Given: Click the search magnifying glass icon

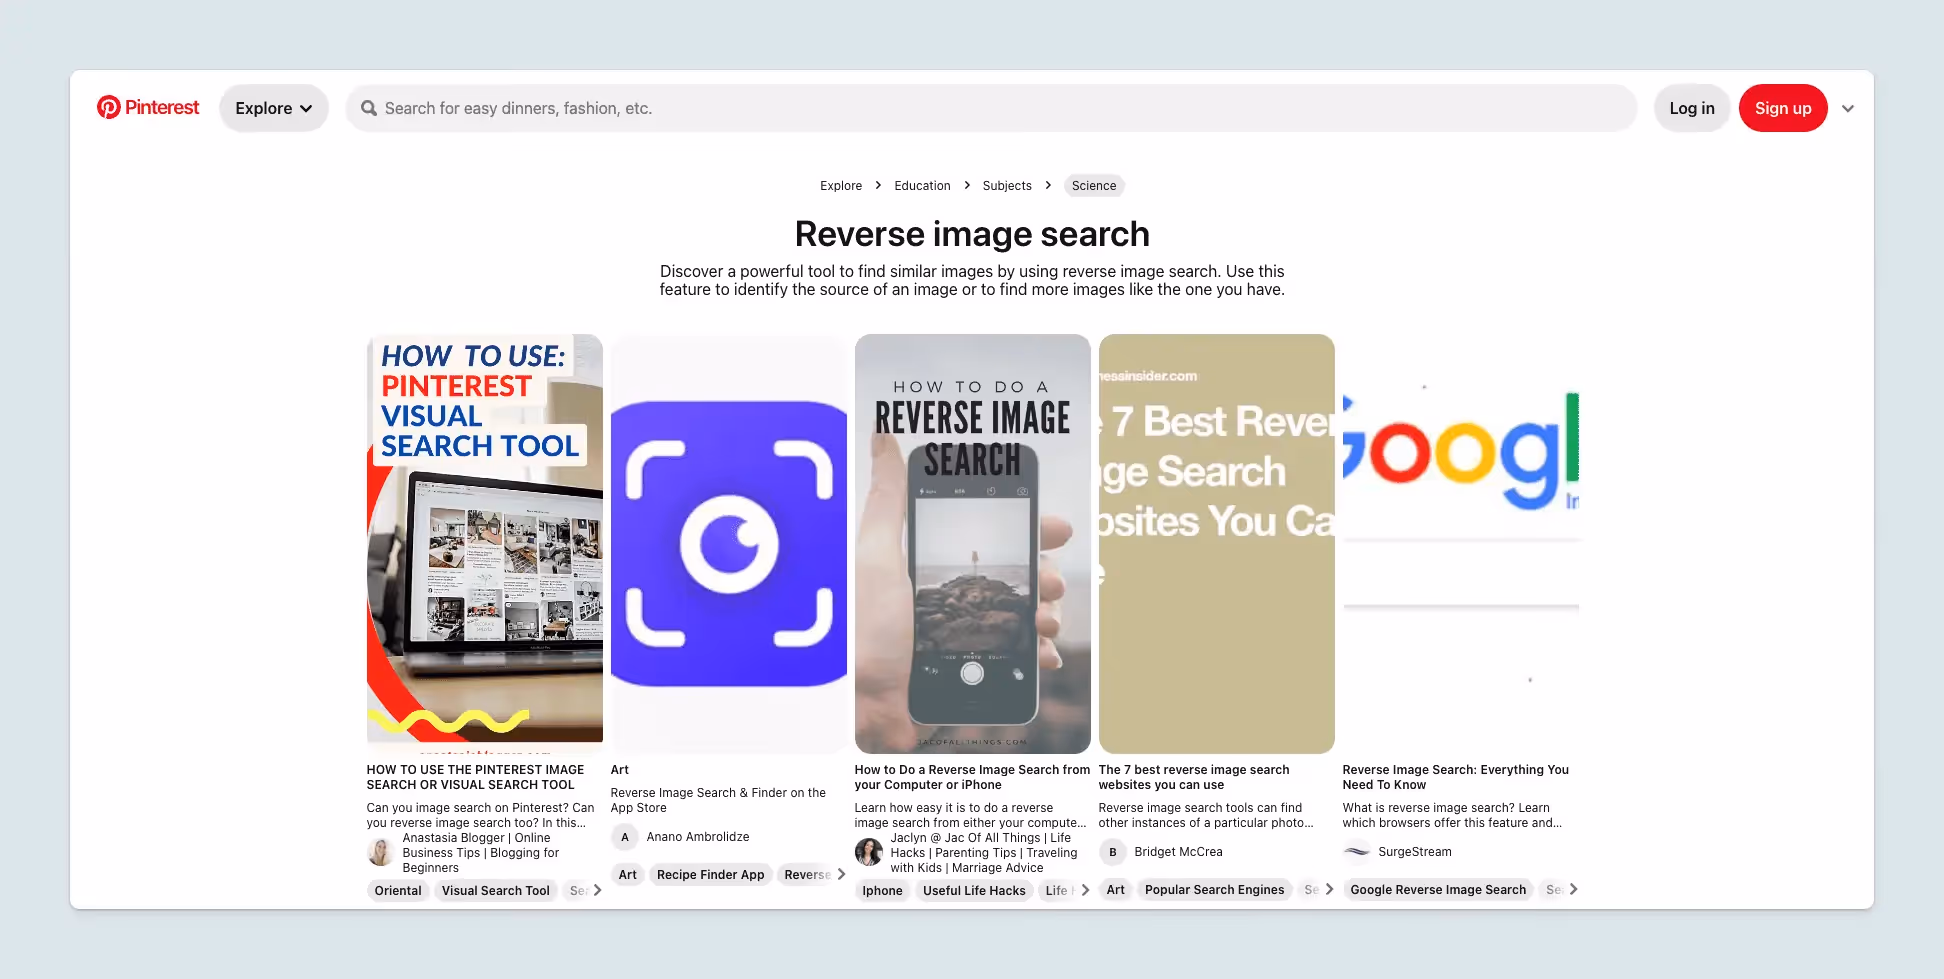Looking at the screenshot, I should pos(368,108).
